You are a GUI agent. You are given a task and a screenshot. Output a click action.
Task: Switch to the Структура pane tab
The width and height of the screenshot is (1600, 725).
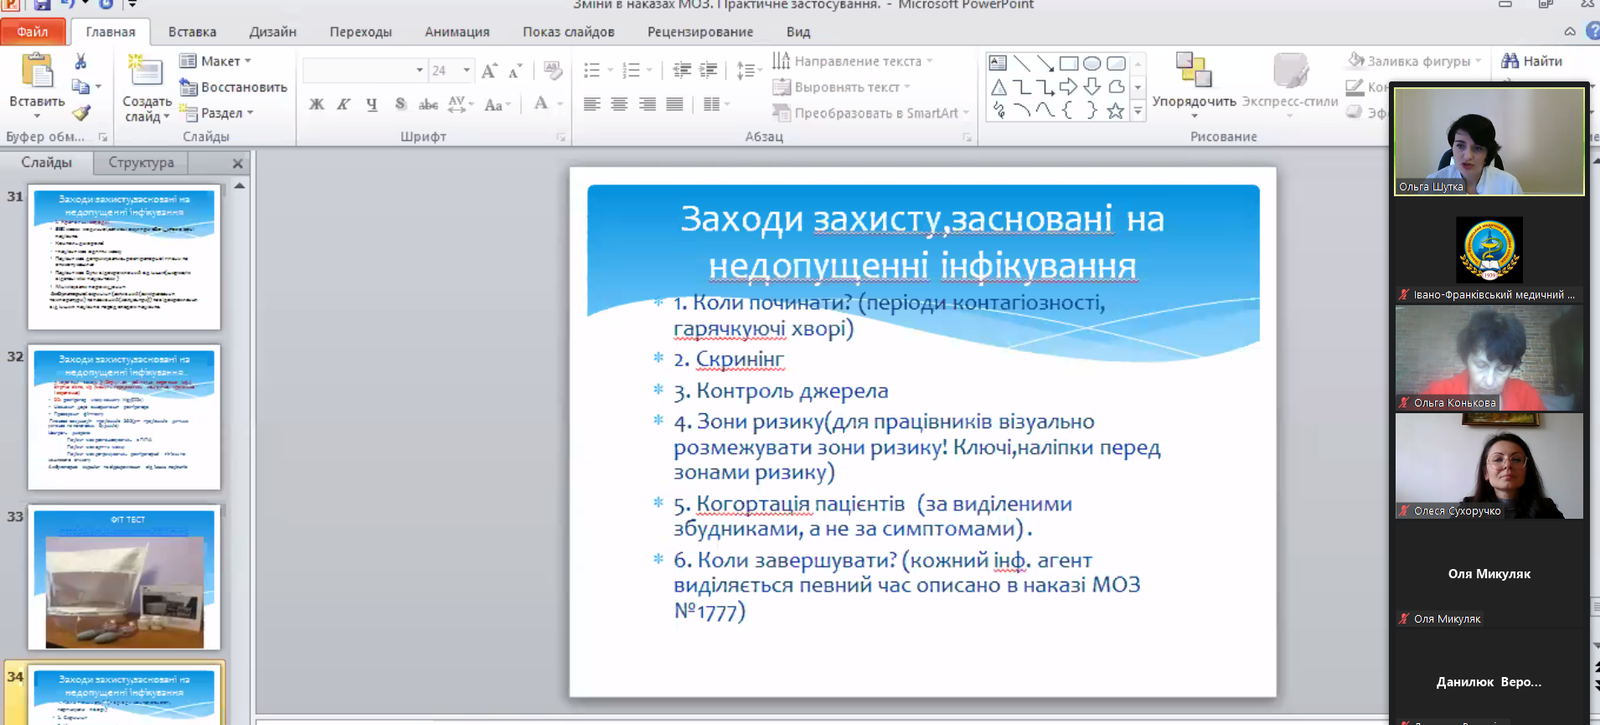141,162
